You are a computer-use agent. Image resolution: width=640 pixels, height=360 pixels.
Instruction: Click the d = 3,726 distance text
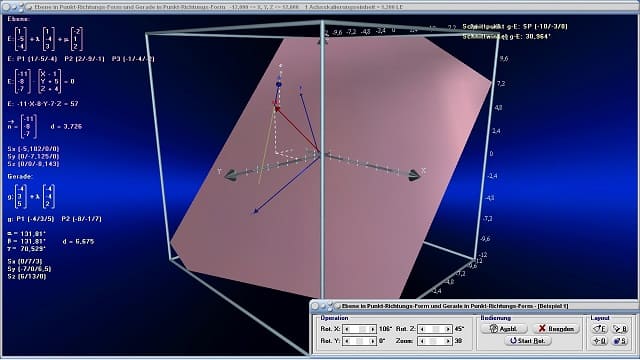coord(66,127)
